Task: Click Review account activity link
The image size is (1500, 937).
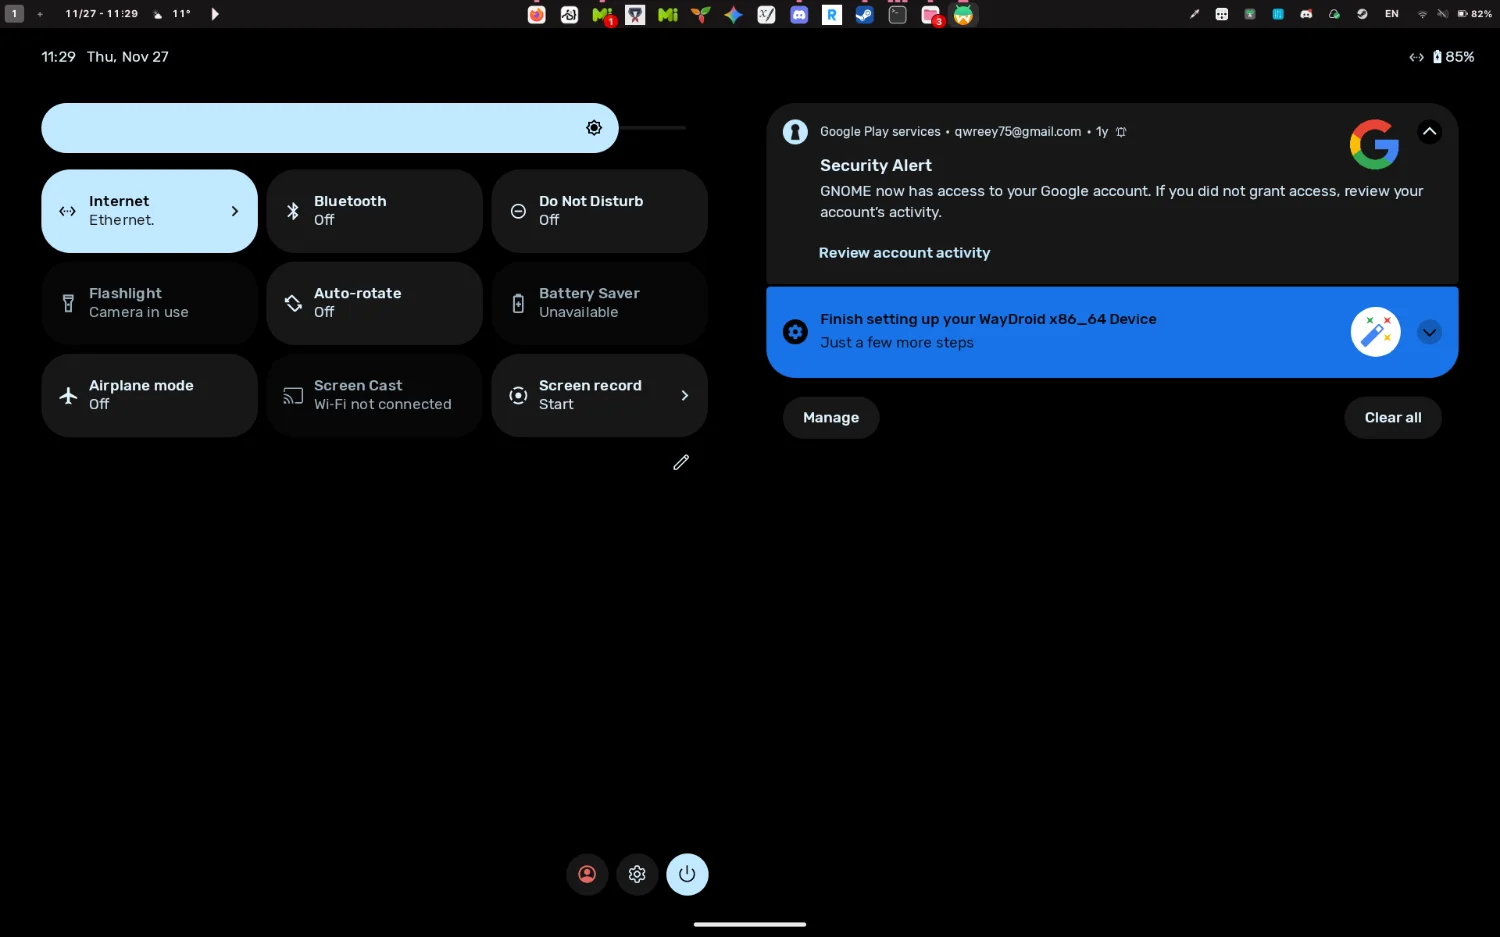Action: tap(904, 253)
